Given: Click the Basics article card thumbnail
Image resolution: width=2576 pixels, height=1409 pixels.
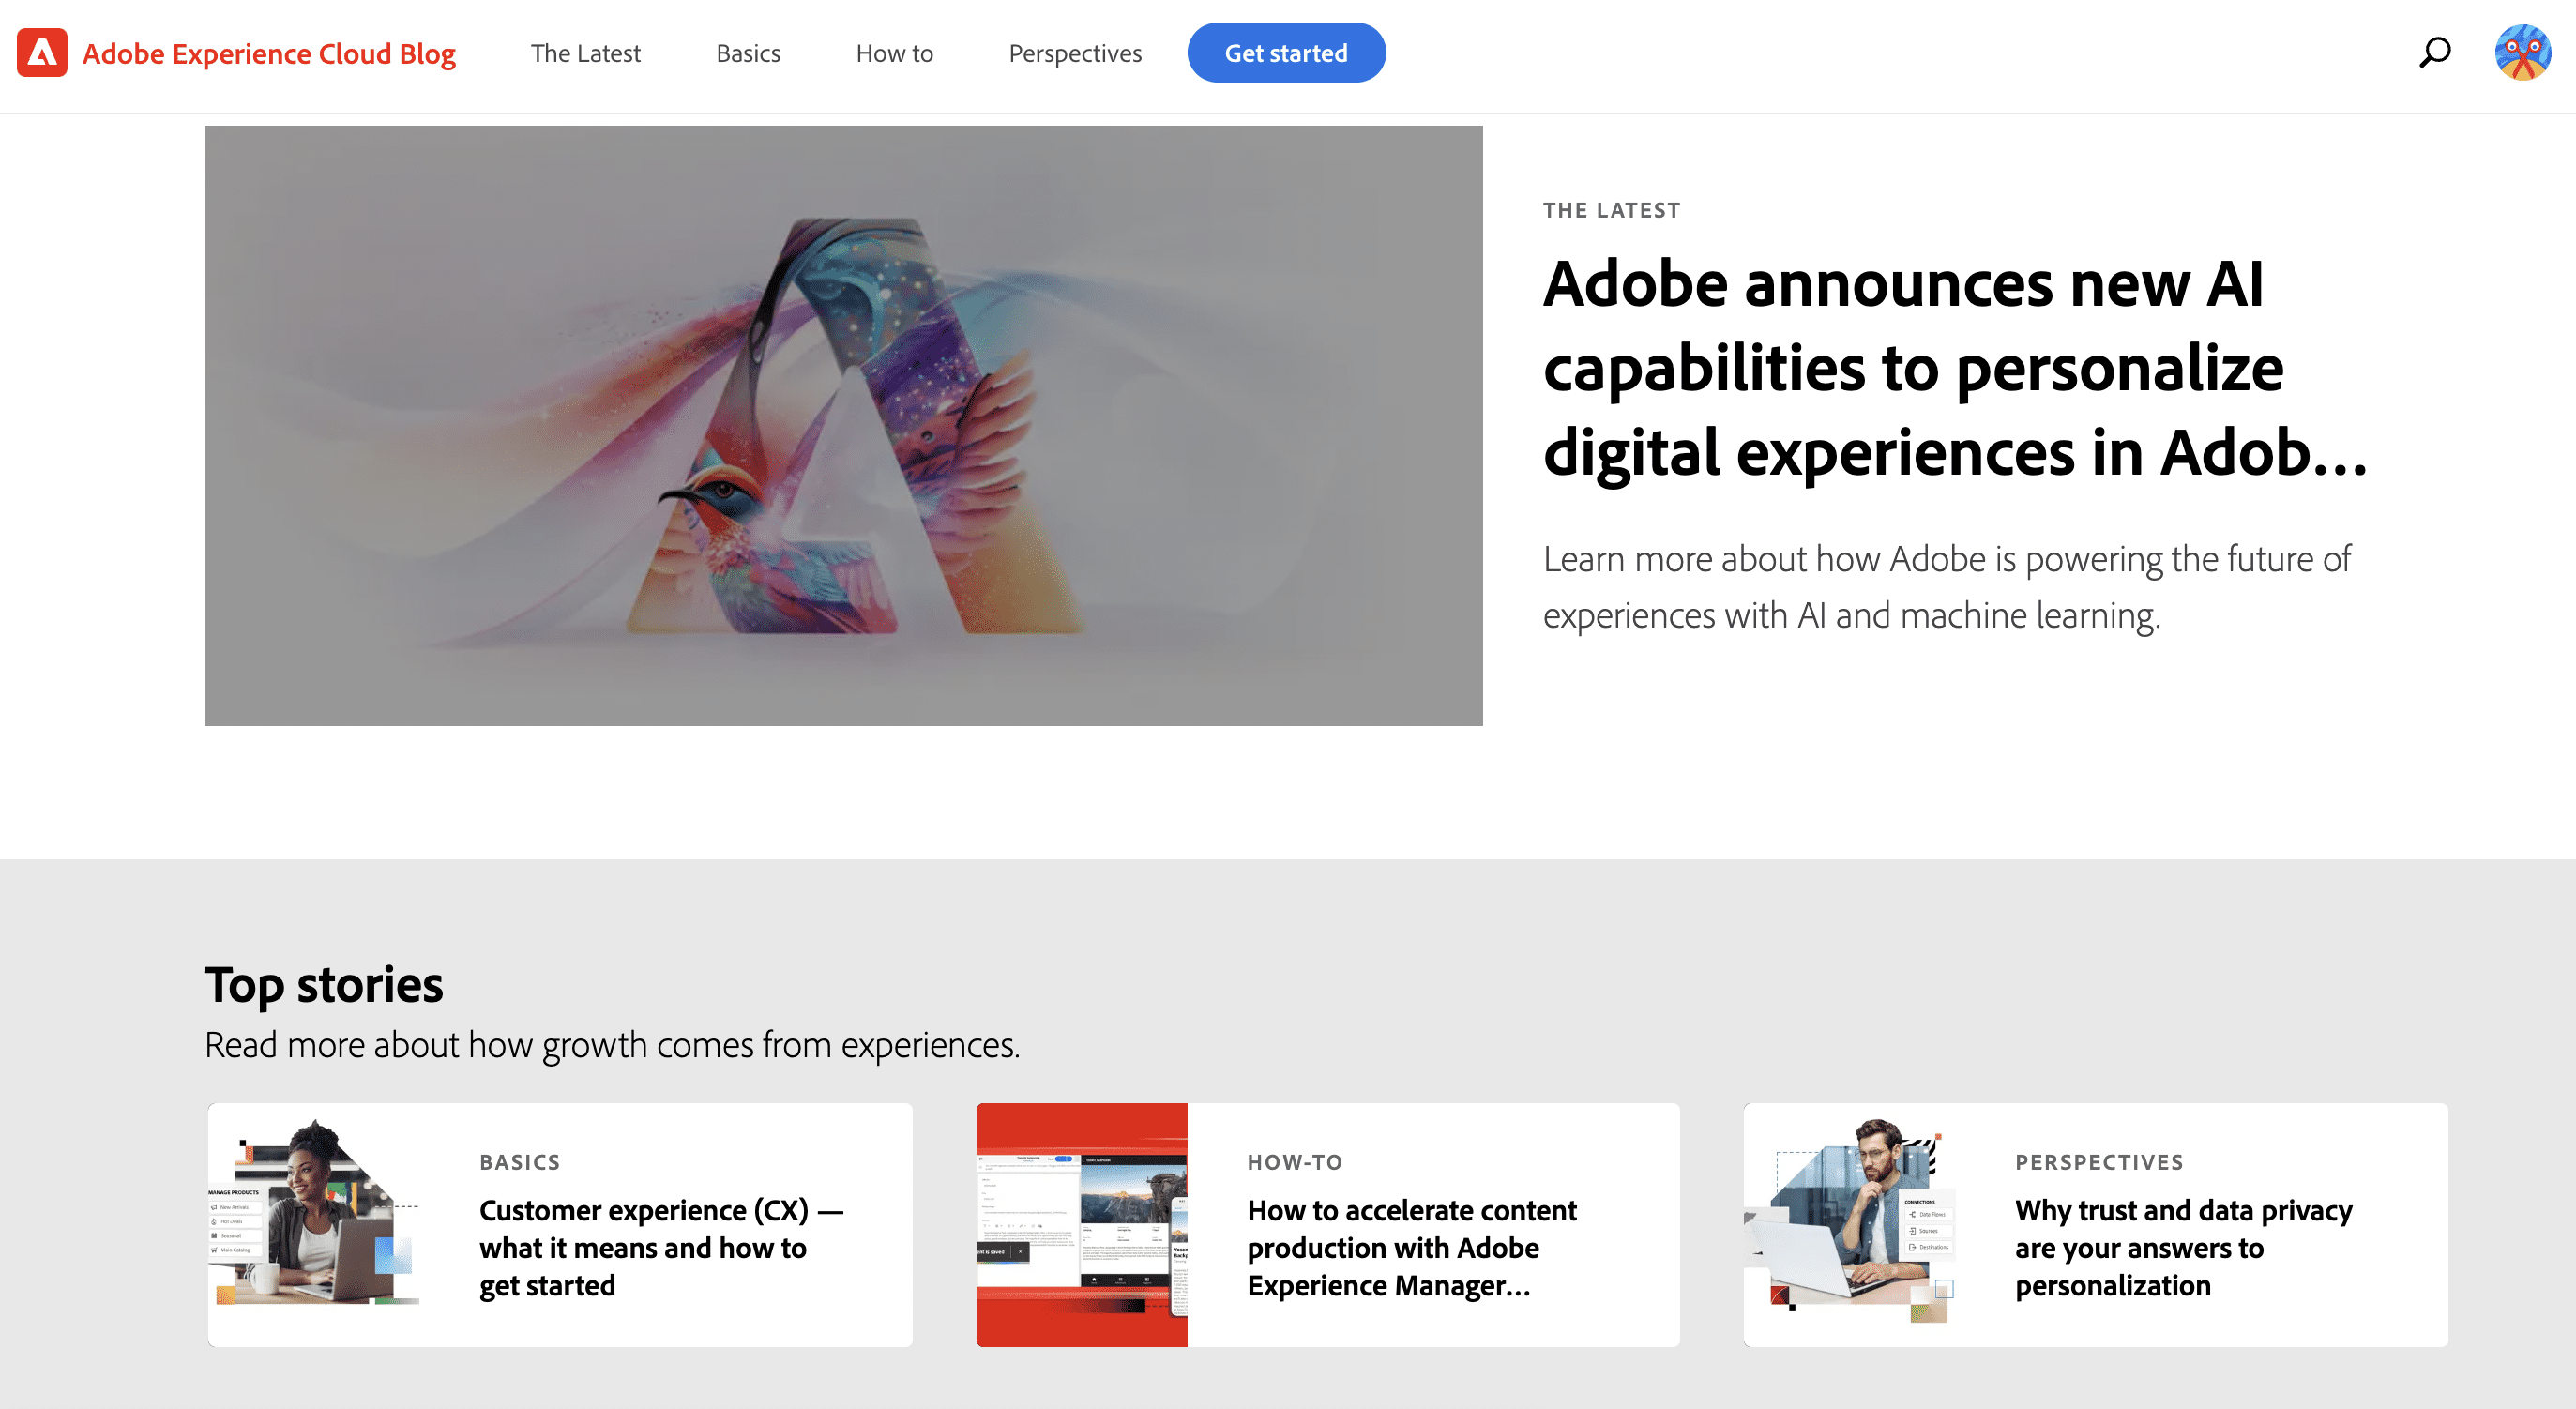Looking at the screenshot, I should (x=317, y=1225).
